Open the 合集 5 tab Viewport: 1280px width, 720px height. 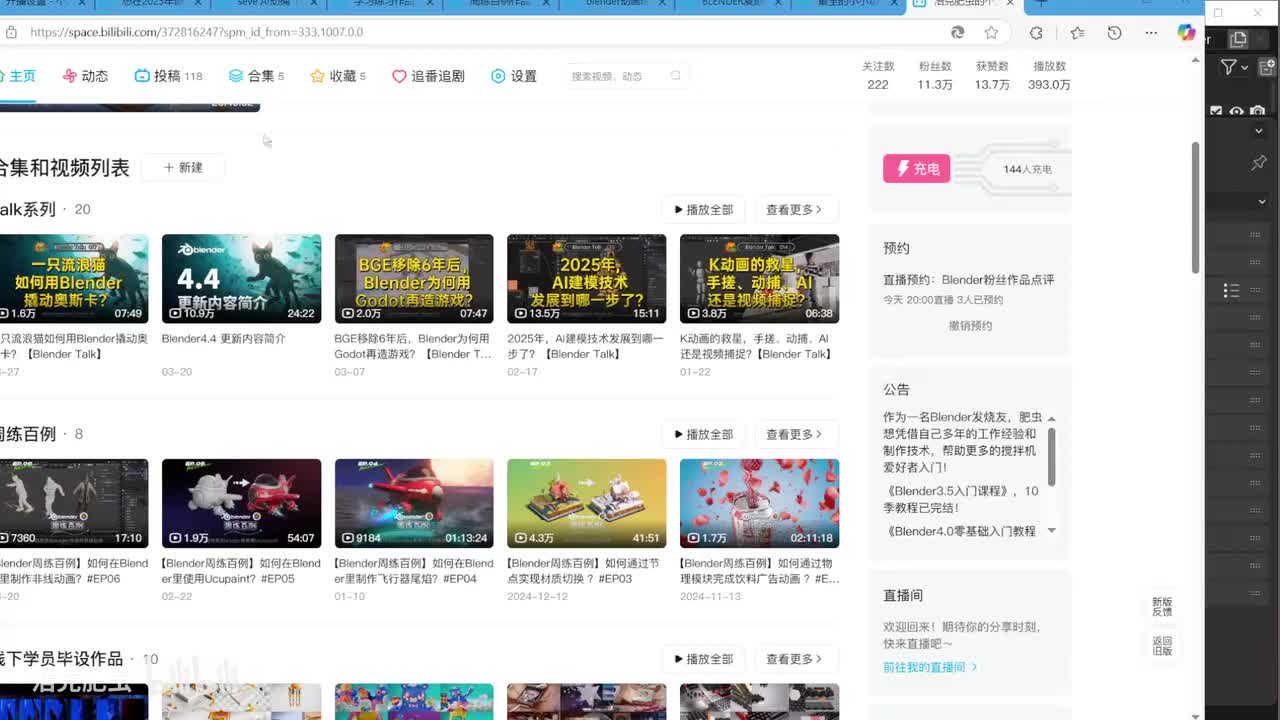pos(256,76)
